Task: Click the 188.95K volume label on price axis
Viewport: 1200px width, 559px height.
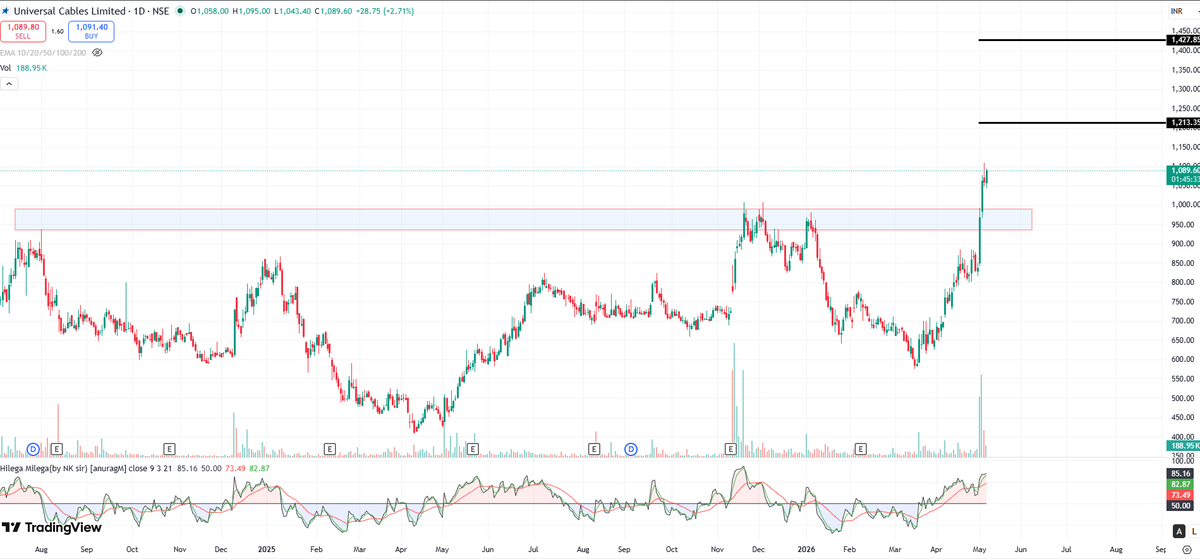Action: (1183, 445)
